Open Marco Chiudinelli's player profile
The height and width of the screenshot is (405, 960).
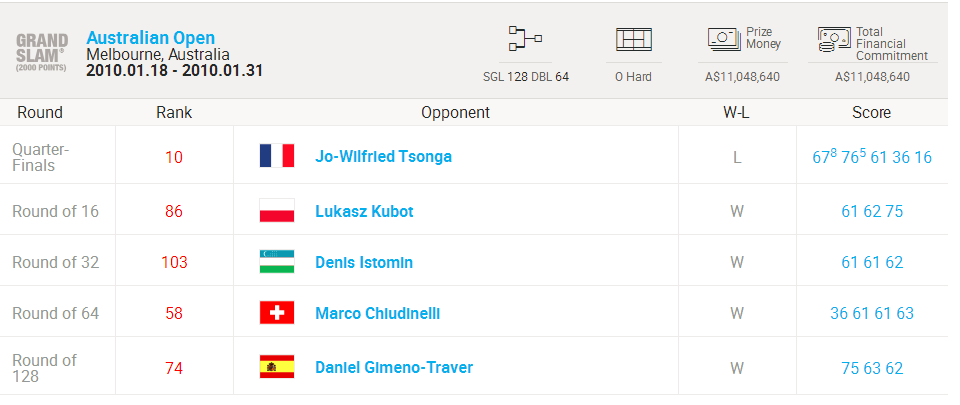click(377, 313)
